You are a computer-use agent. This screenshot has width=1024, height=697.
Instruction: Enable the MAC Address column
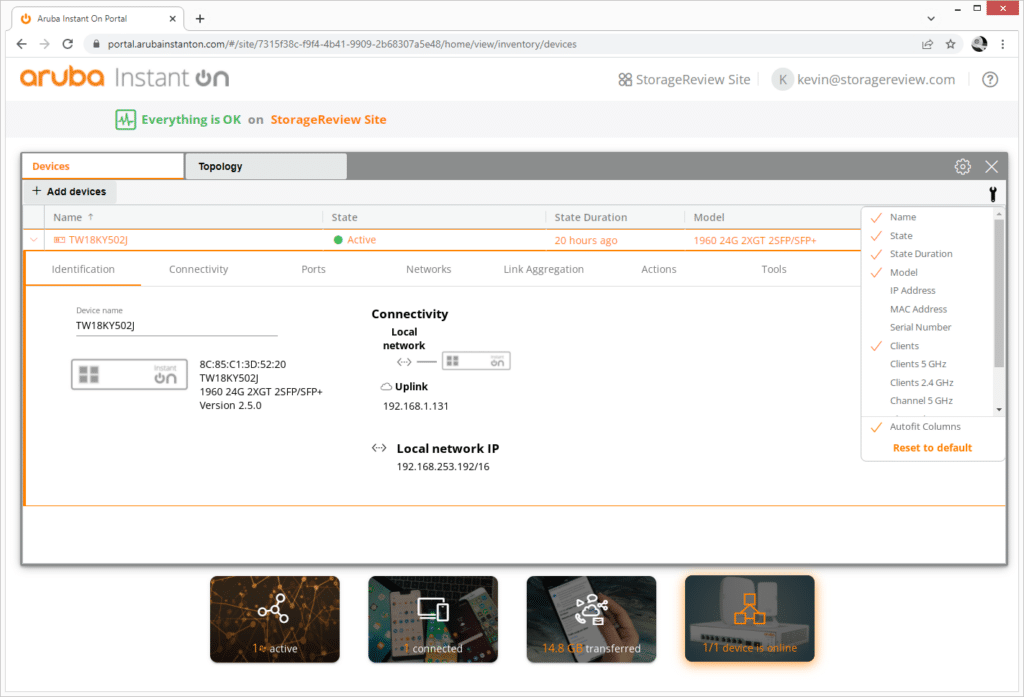coord(918,309)
